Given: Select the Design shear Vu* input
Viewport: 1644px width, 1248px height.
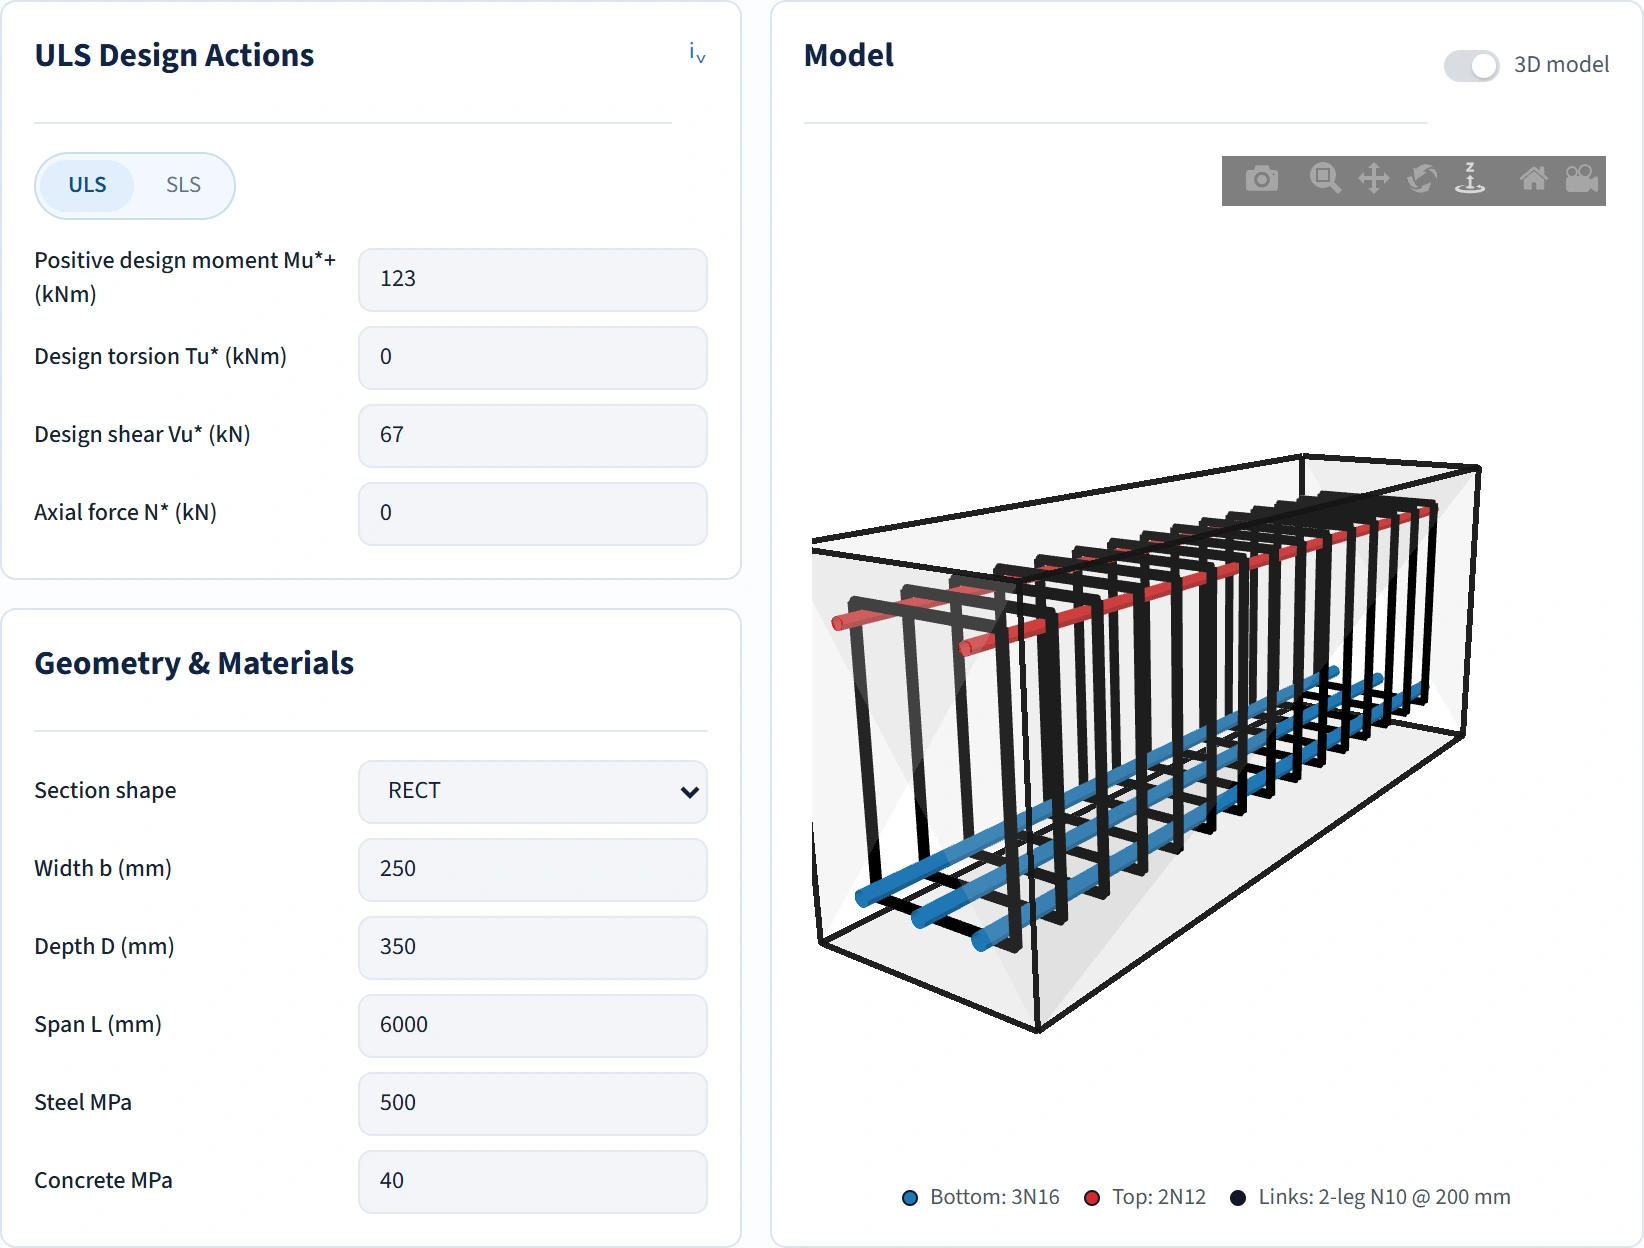Looking at the screenshot, I should 533,435.
